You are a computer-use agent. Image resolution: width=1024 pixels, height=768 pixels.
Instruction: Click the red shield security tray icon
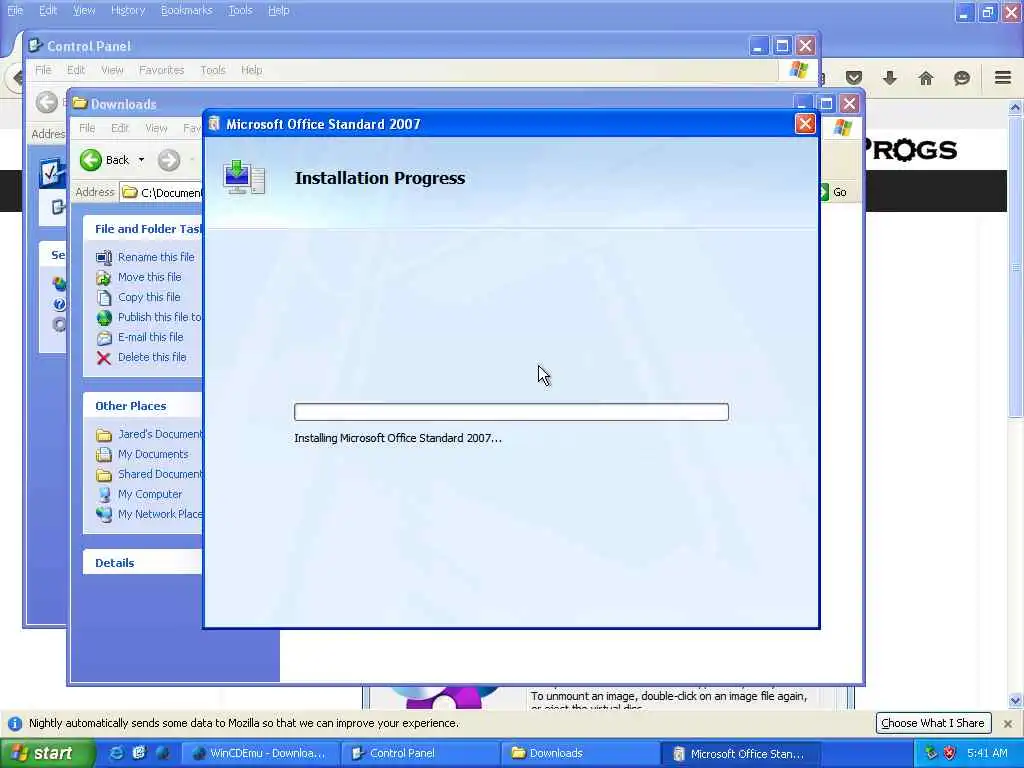point(949,753)
